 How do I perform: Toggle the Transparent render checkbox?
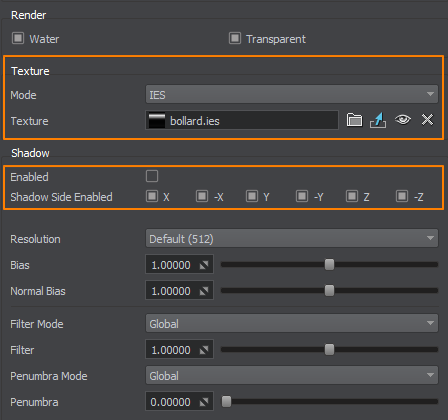pyautogui.click(x=235, y=38)
